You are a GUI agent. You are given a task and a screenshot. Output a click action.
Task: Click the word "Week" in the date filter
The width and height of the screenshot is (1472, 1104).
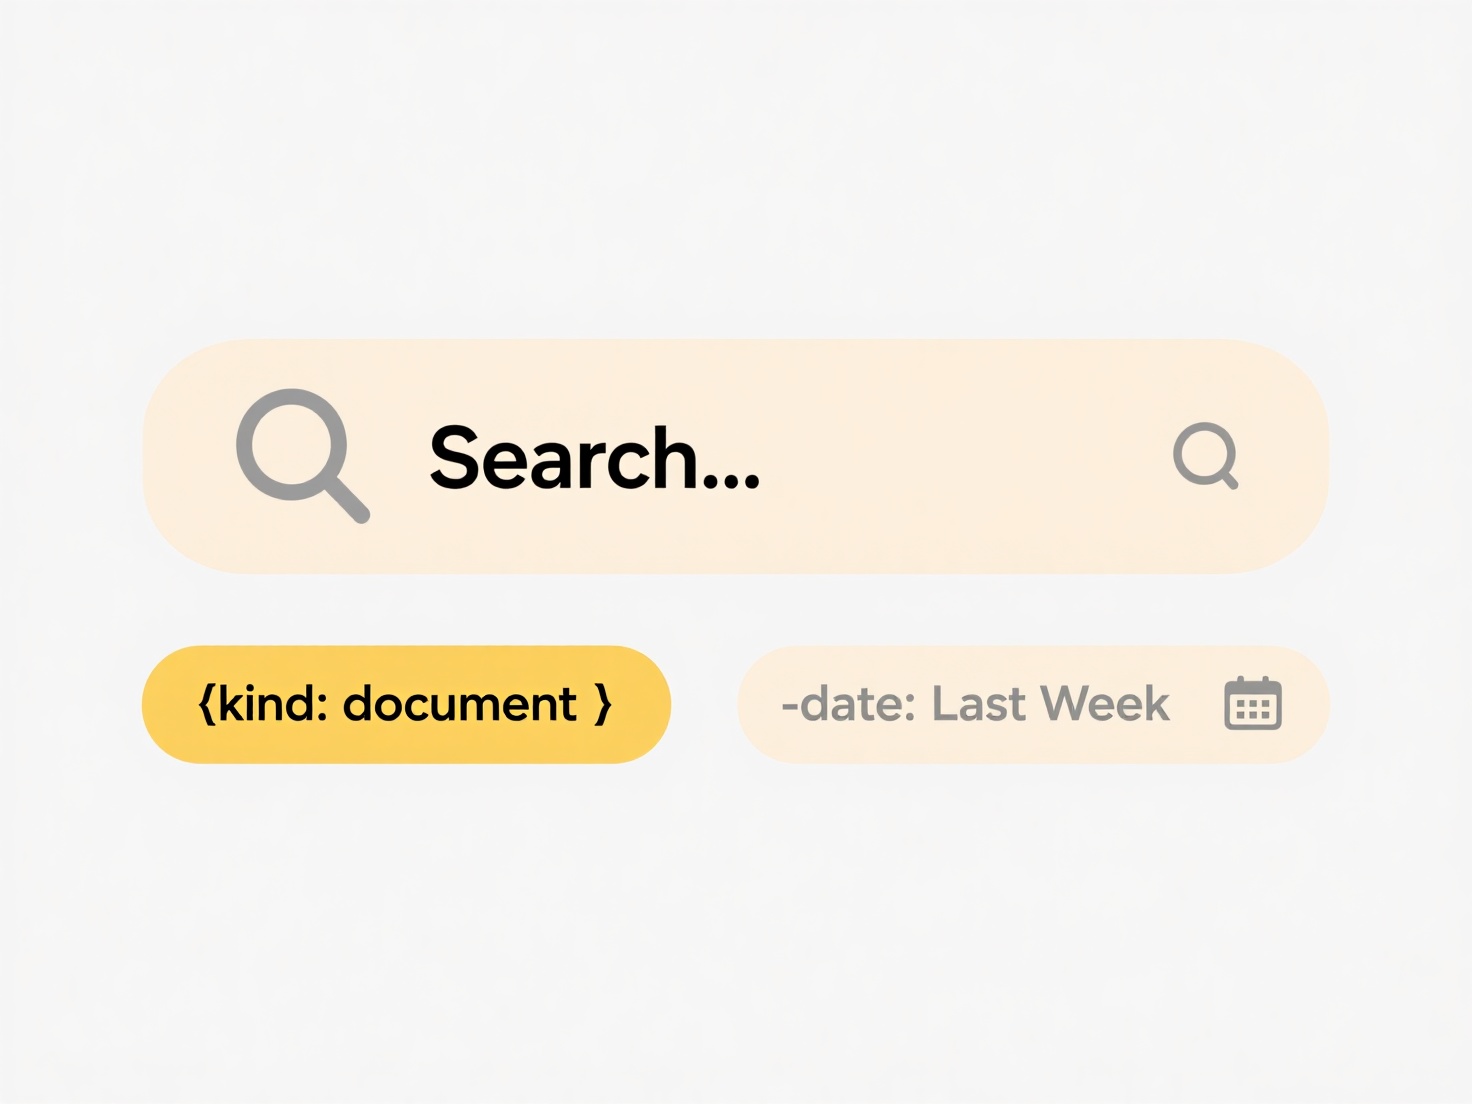point(1105,704)
